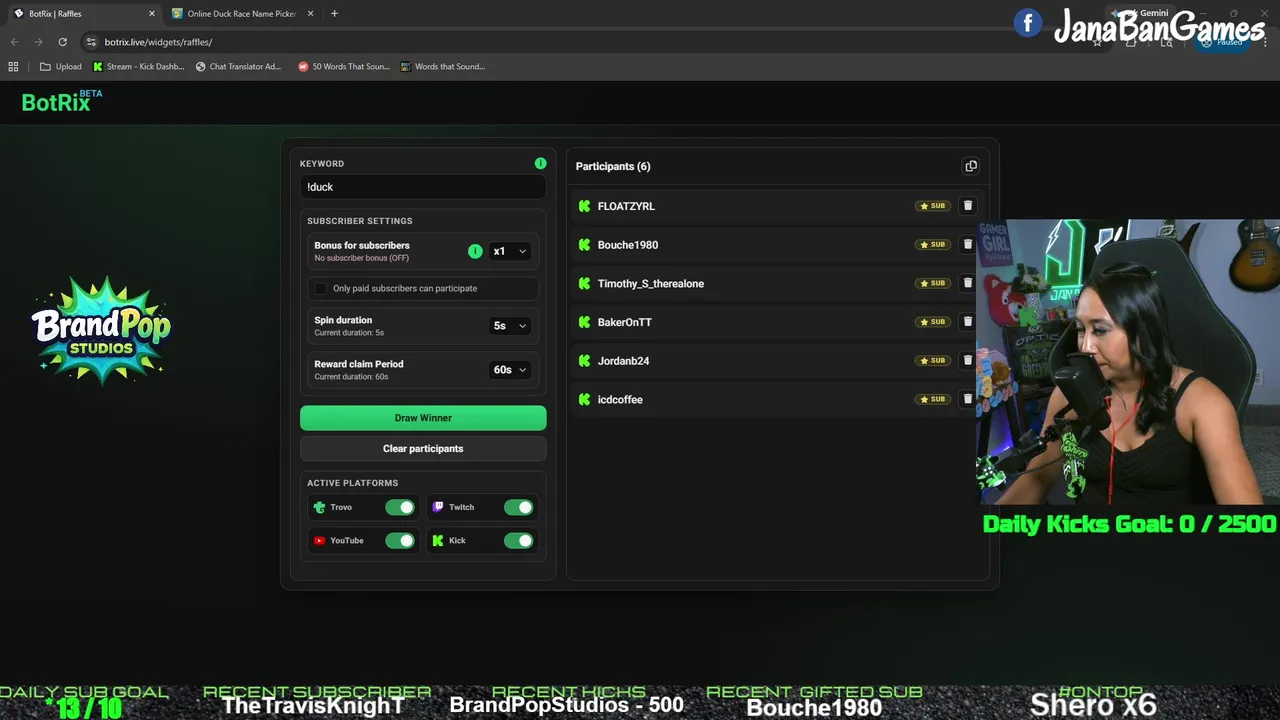Click the site info icon in address bar

tap(91, 42)
